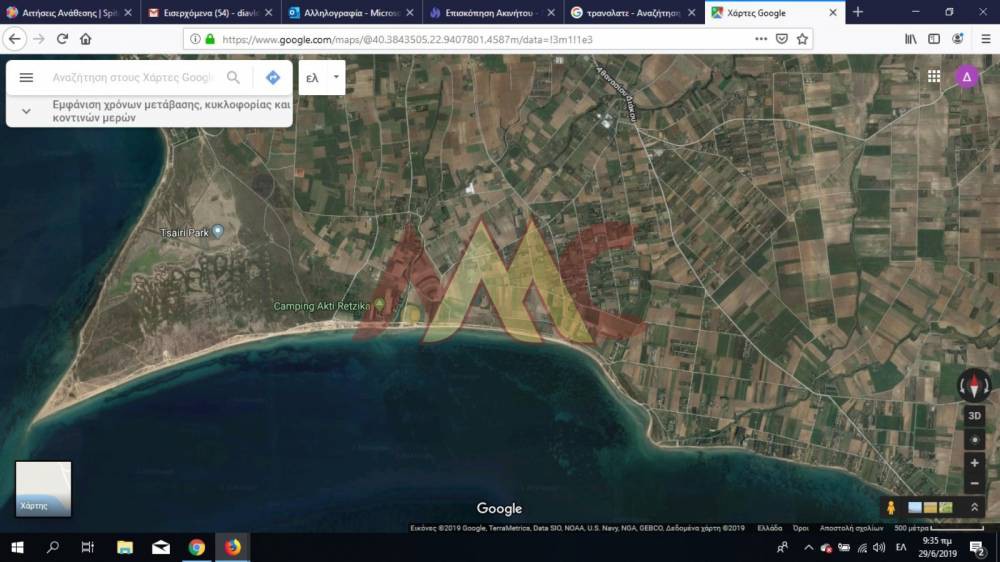The height and width of the screenshot is (562, 1000).
Task: Open the Firefox library icon
Action: click(x=911, y=39)
